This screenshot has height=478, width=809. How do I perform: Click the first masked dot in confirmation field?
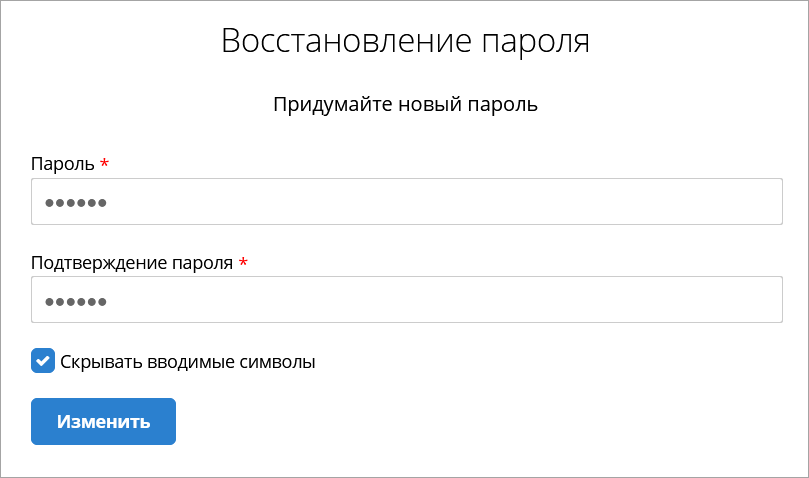tap(50, 301)
